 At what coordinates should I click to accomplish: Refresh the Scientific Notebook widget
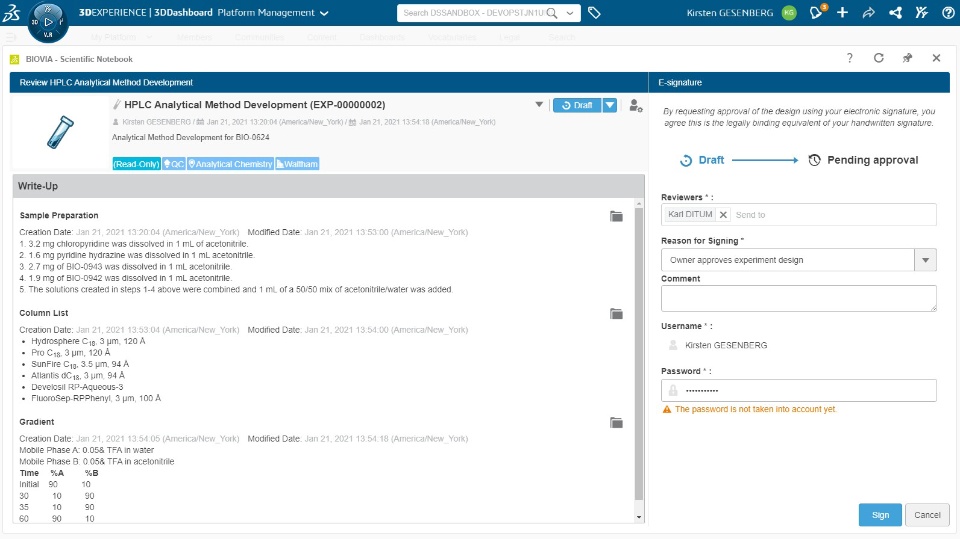coord(879,58)
